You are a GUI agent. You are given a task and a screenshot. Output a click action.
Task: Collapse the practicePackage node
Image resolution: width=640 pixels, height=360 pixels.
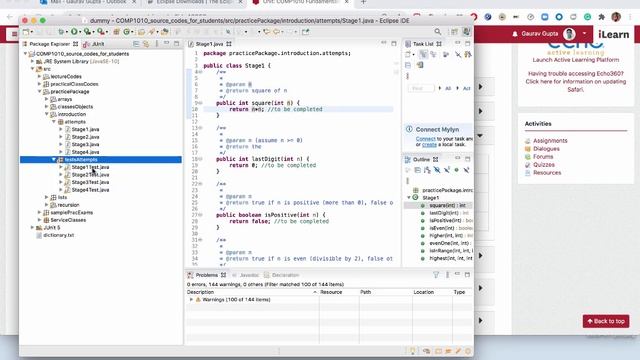[x=40, y=91]
